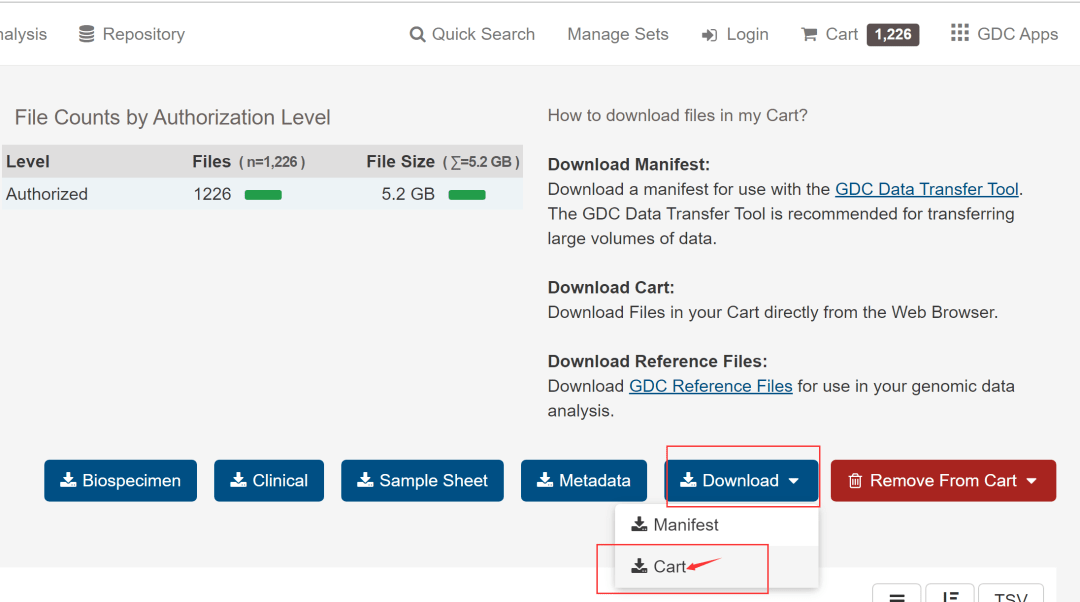Screen dimensions: 1080x602
Task: Click the 1,226 cart count badge
Action: point(893,34)
